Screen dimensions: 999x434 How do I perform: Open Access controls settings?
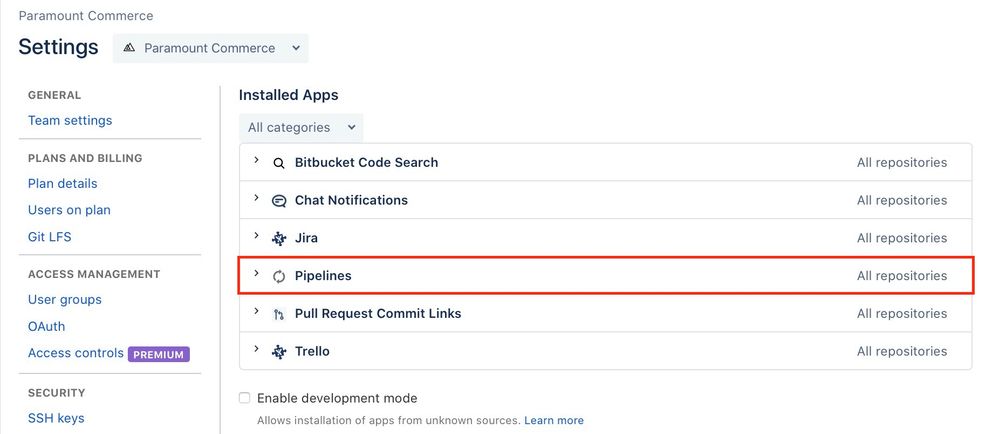[76, 353]
